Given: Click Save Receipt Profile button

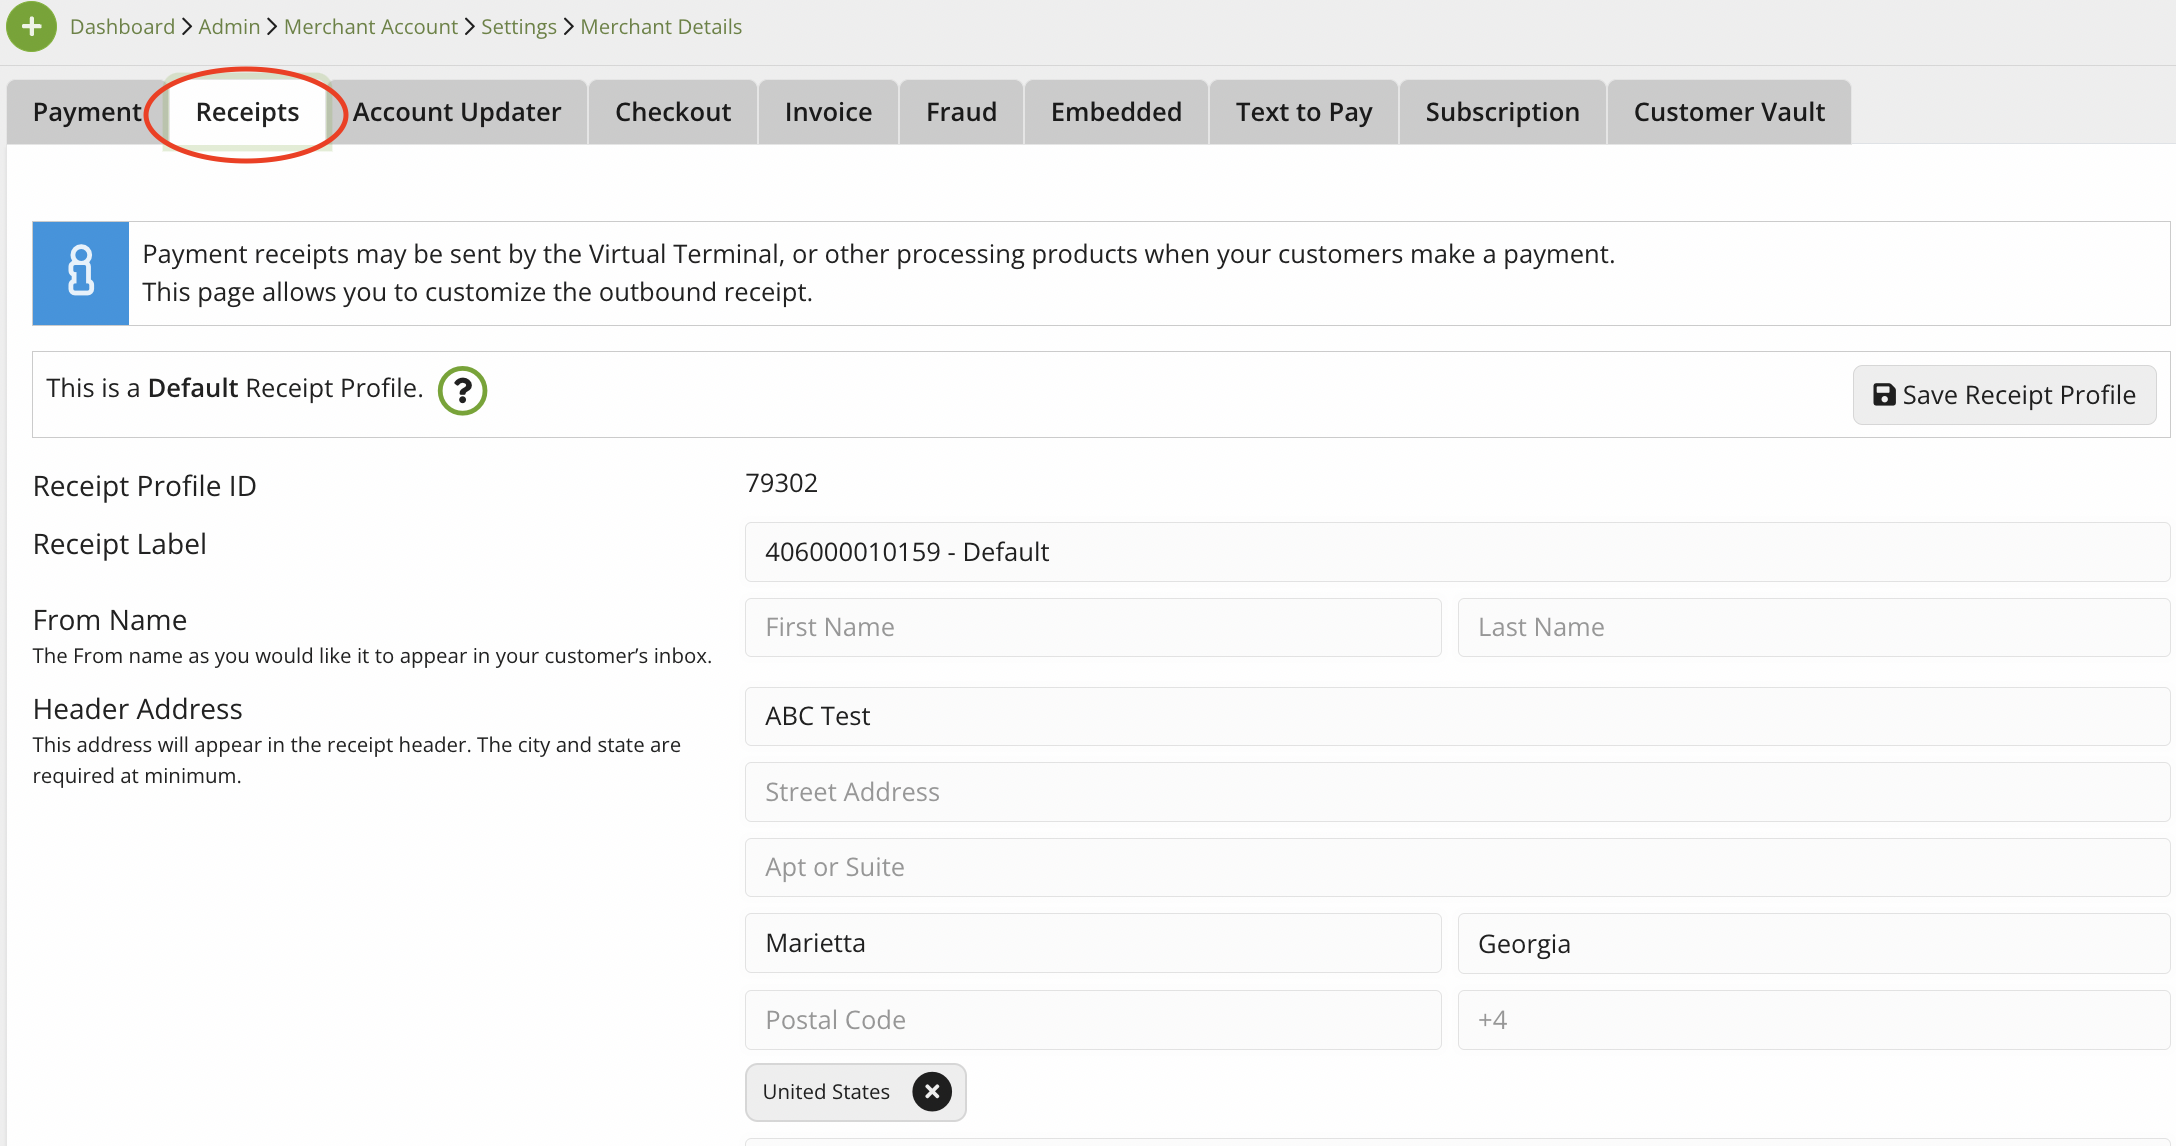Looking at the screenshot, I should pos(2004,395).
